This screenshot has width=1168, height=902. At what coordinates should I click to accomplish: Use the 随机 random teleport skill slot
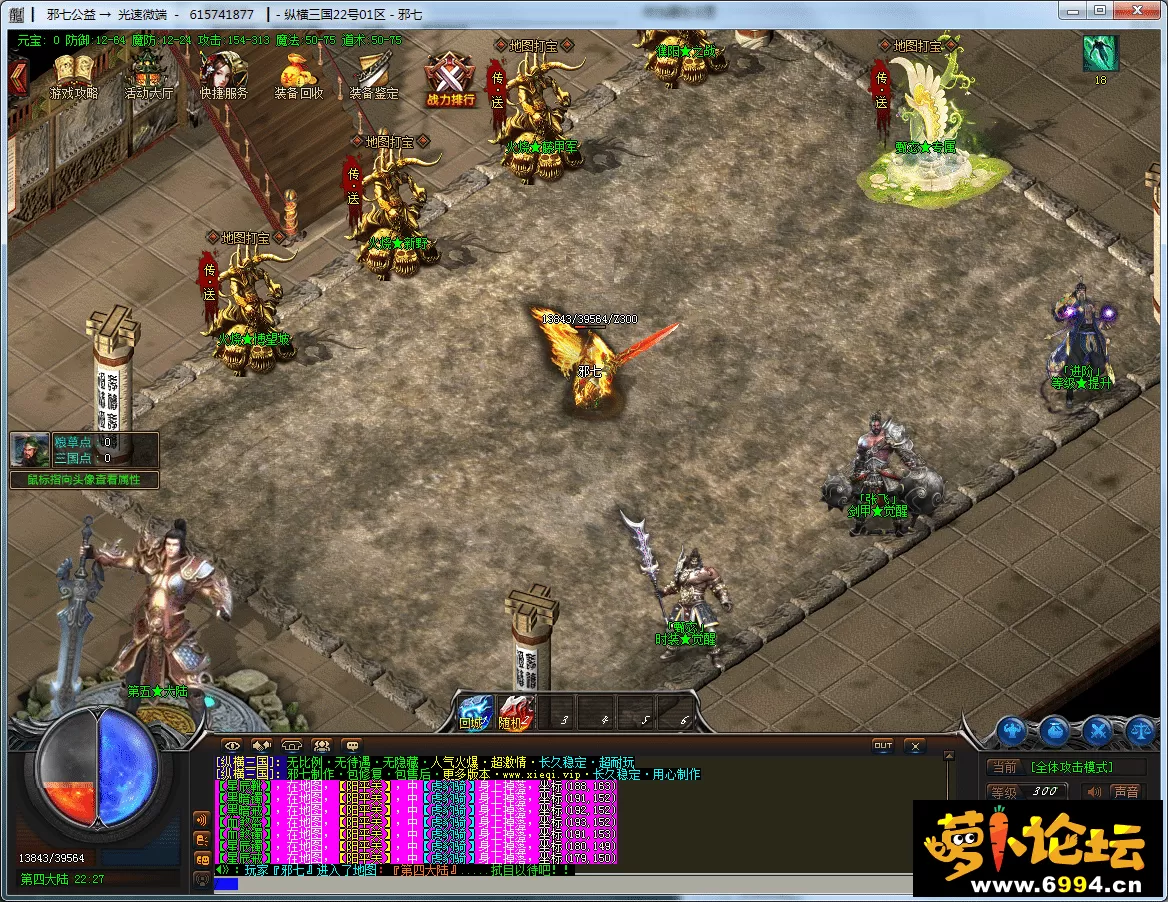[516, 713]
